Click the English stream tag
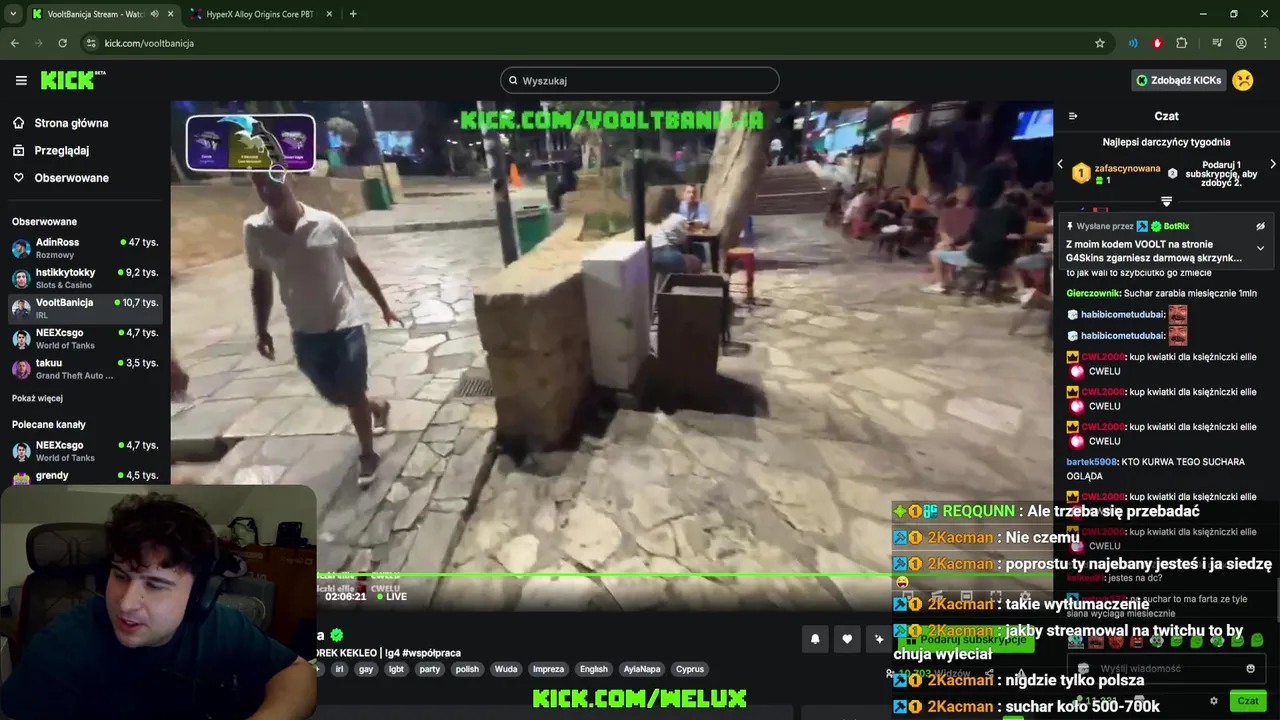The width and height of the screenshot is (1280, 720). point(594,669)
